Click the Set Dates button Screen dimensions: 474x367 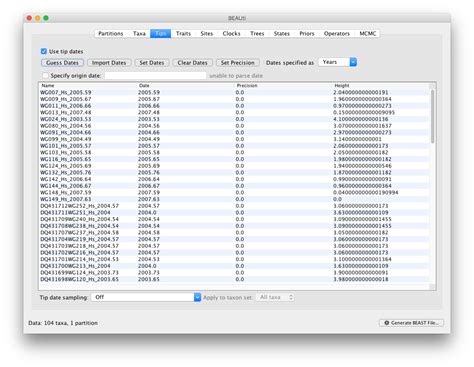[152, 63]
